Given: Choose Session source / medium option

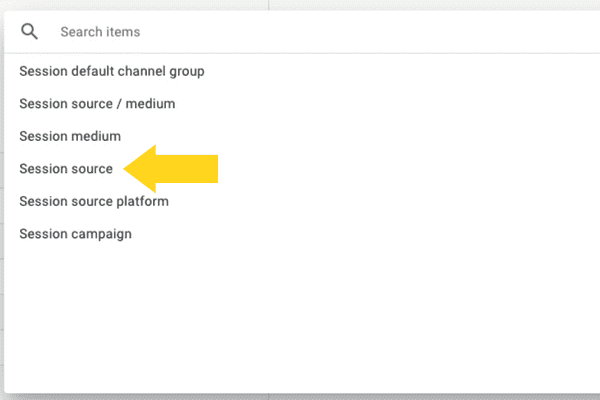Looking at the screenshot, I should point(97,104).
